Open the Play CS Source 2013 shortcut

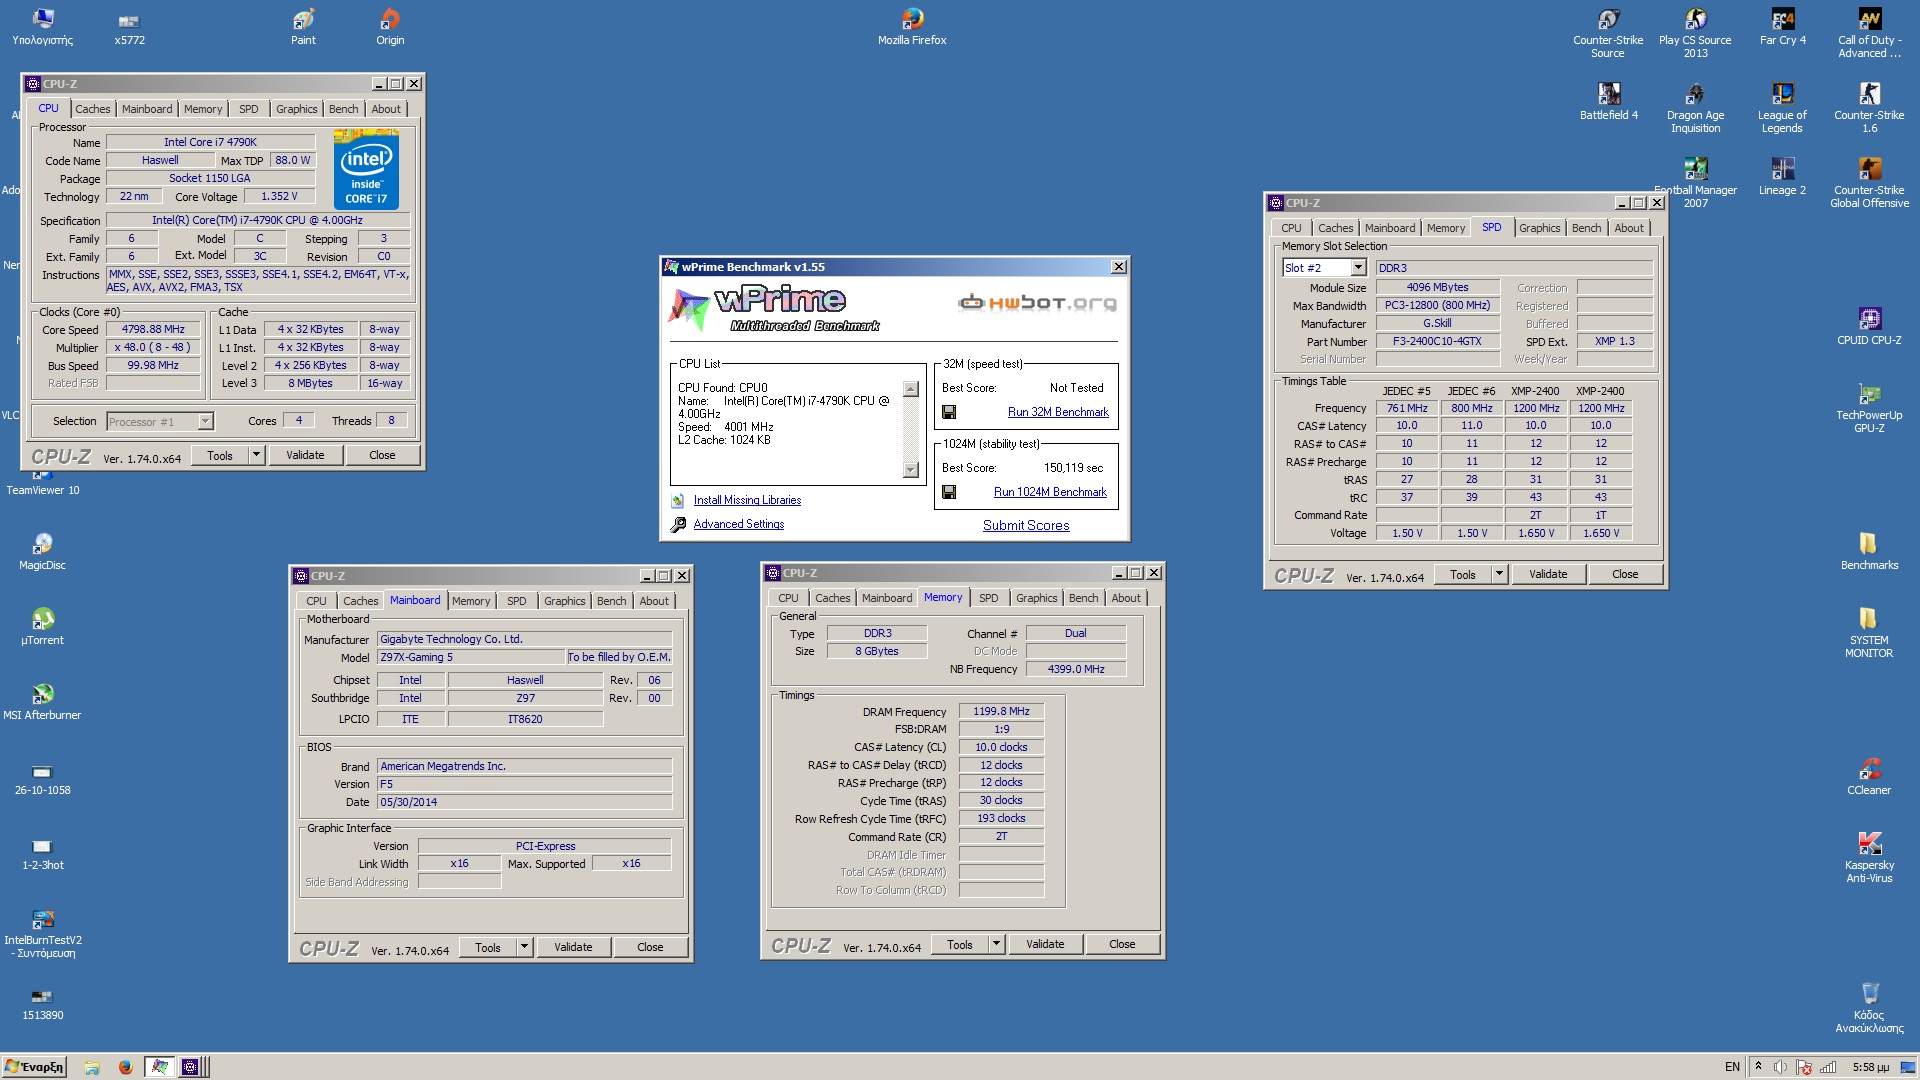pos(1695,33)
